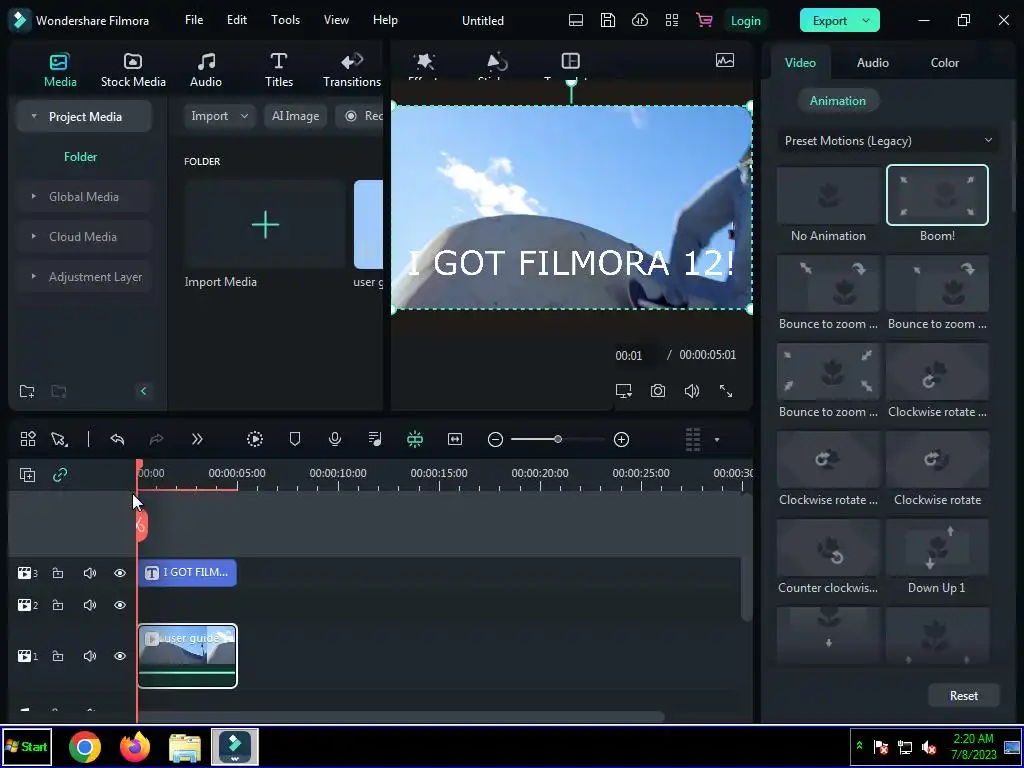Screen dimensions: 1024x768
Task: Open the preview display settings icon
Action: [624, 391]
